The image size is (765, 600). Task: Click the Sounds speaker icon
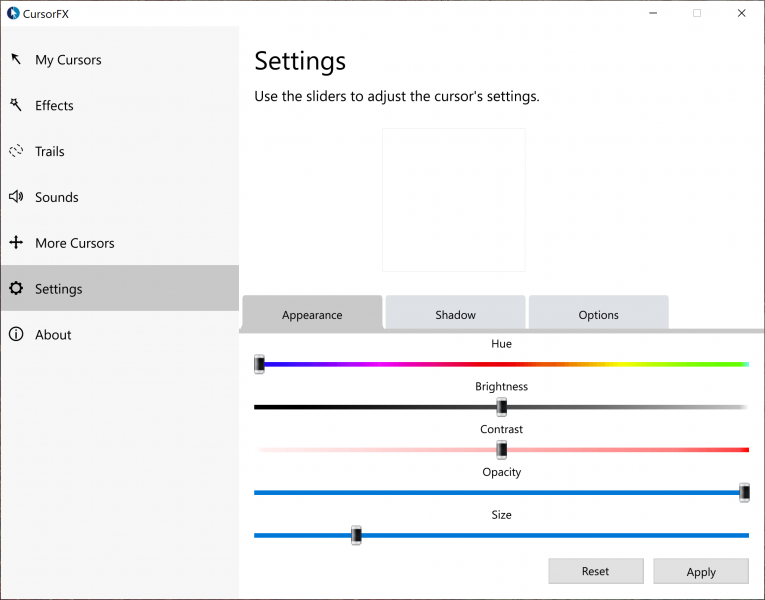16,197
